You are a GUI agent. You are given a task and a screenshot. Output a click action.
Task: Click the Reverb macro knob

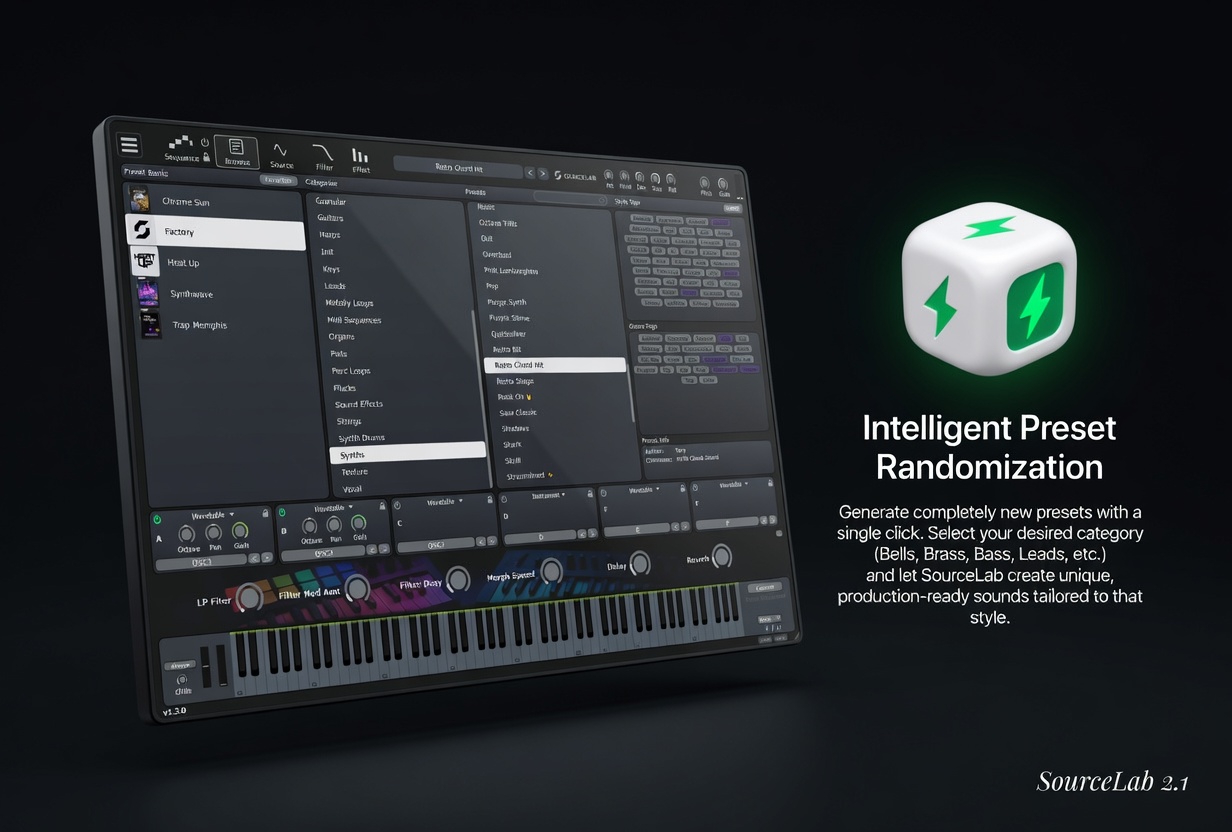coord(722,556)
